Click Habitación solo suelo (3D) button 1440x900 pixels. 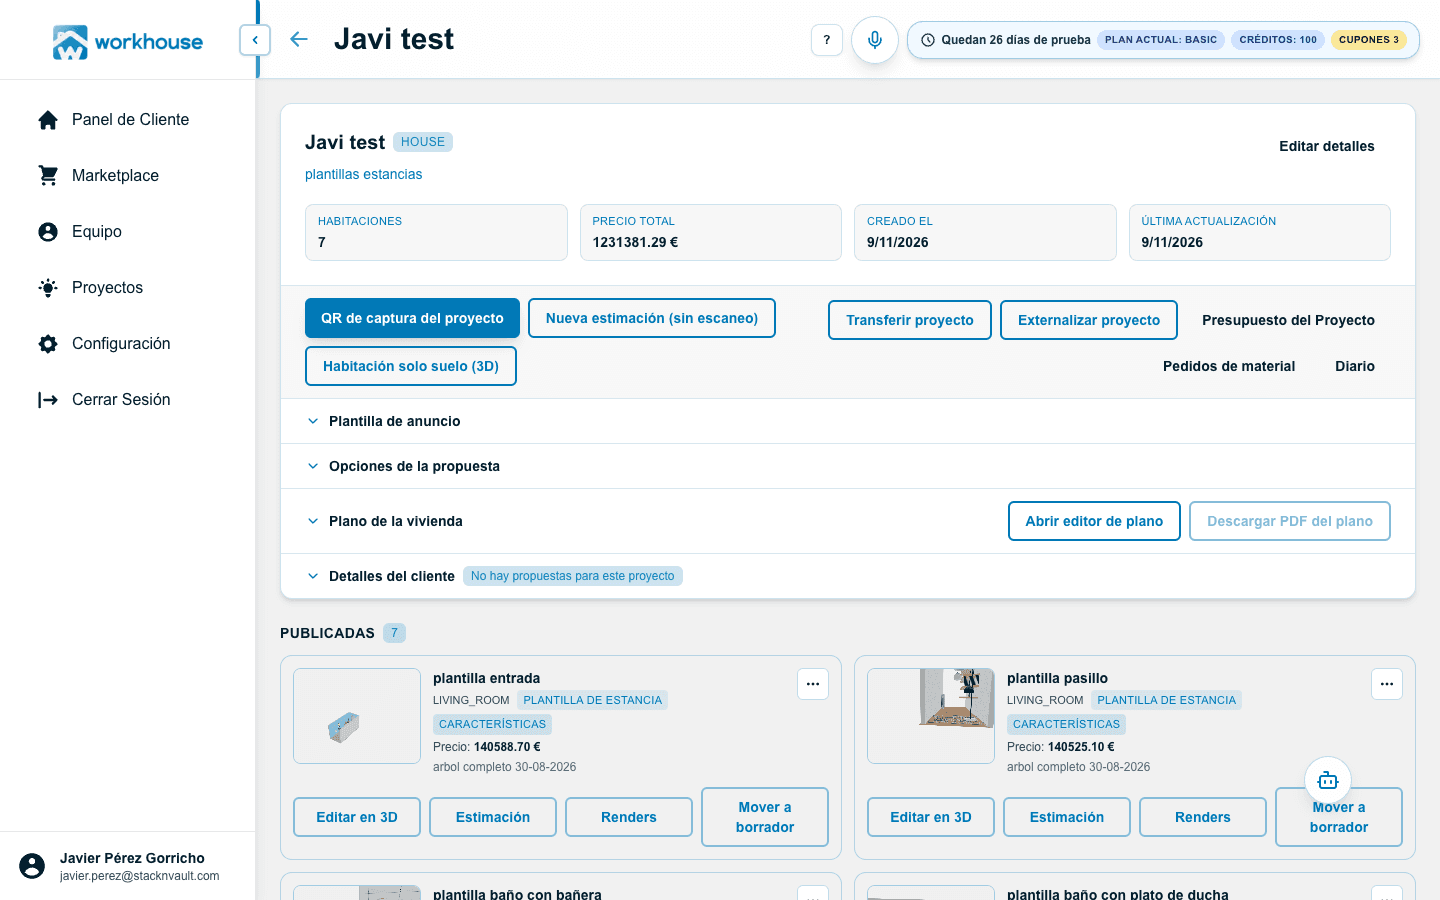[x=411, y=366]
